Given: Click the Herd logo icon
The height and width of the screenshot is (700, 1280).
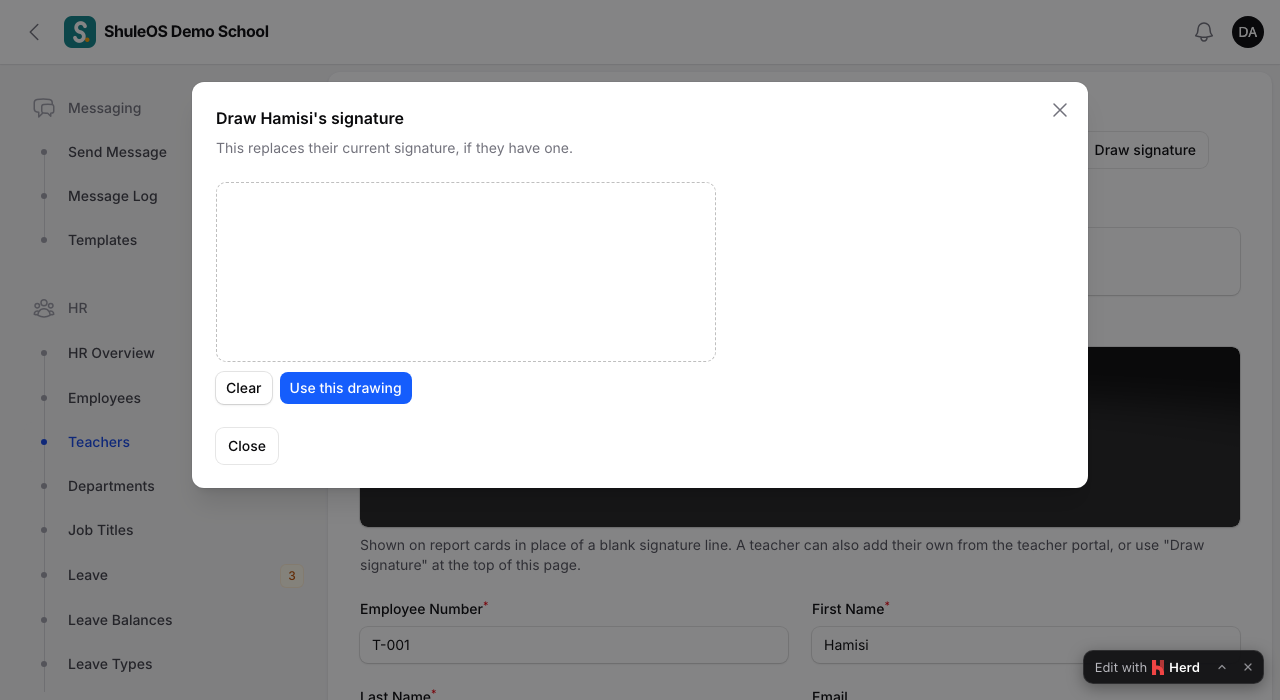Looking at the screenshot, I should click(1158, 667).
